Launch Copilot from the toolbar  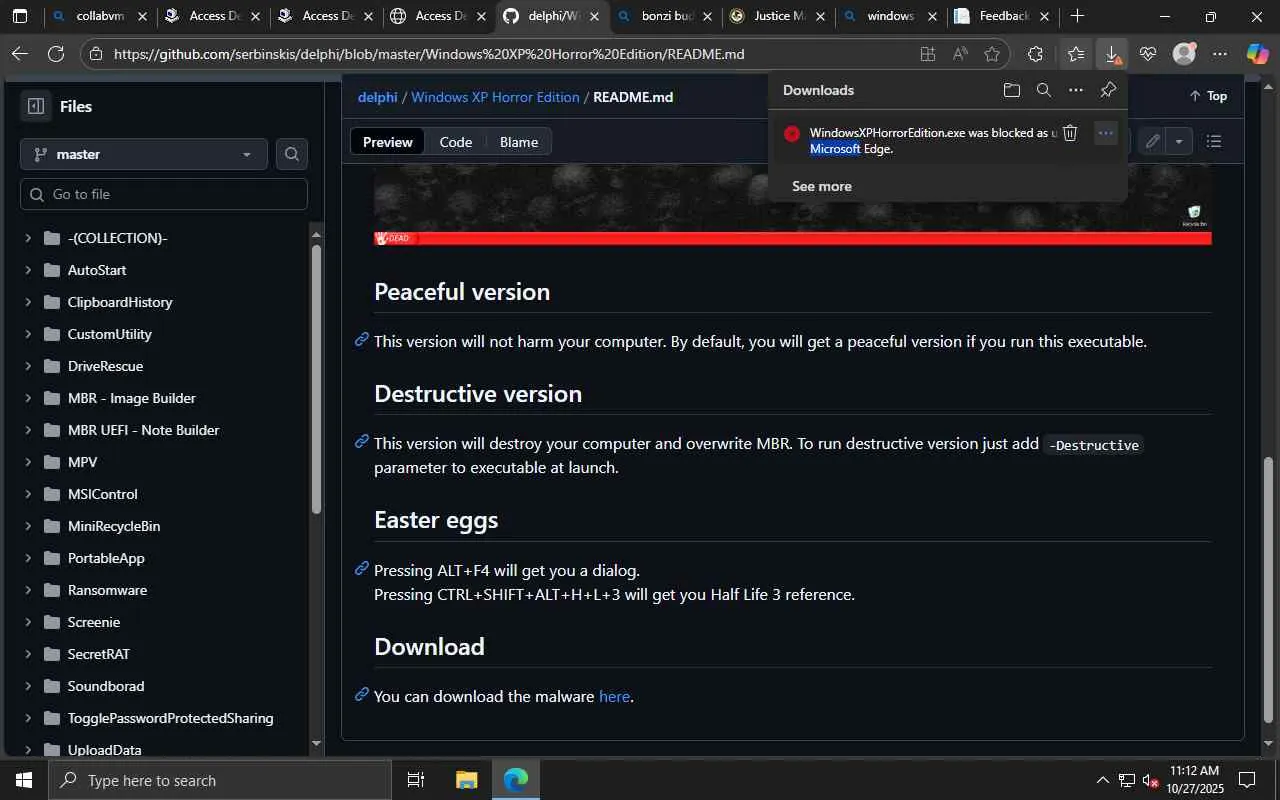(1257, 54)
